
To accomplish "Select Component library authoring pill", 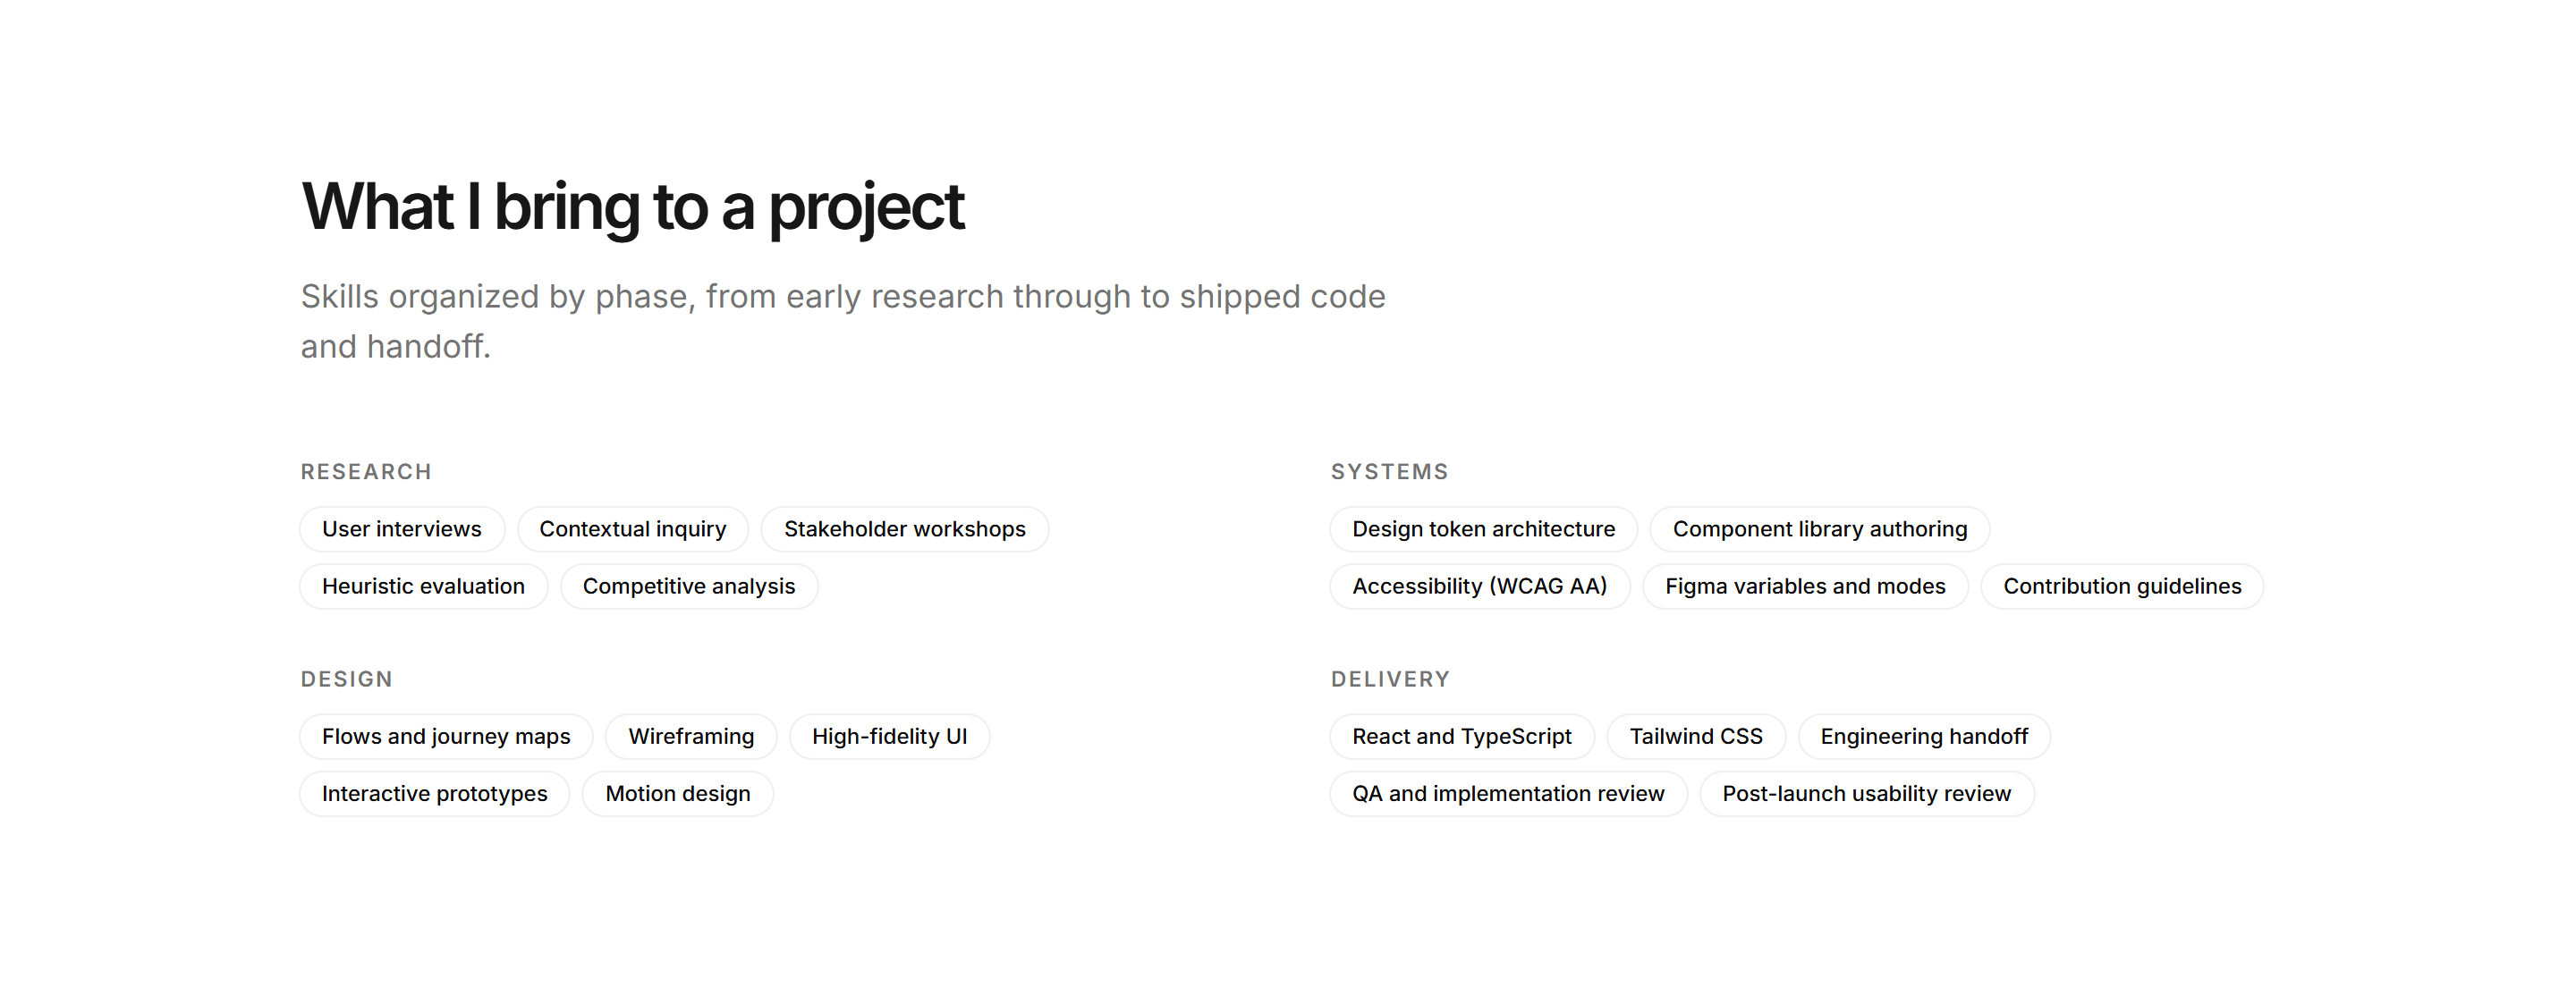I will point(1820,529).
